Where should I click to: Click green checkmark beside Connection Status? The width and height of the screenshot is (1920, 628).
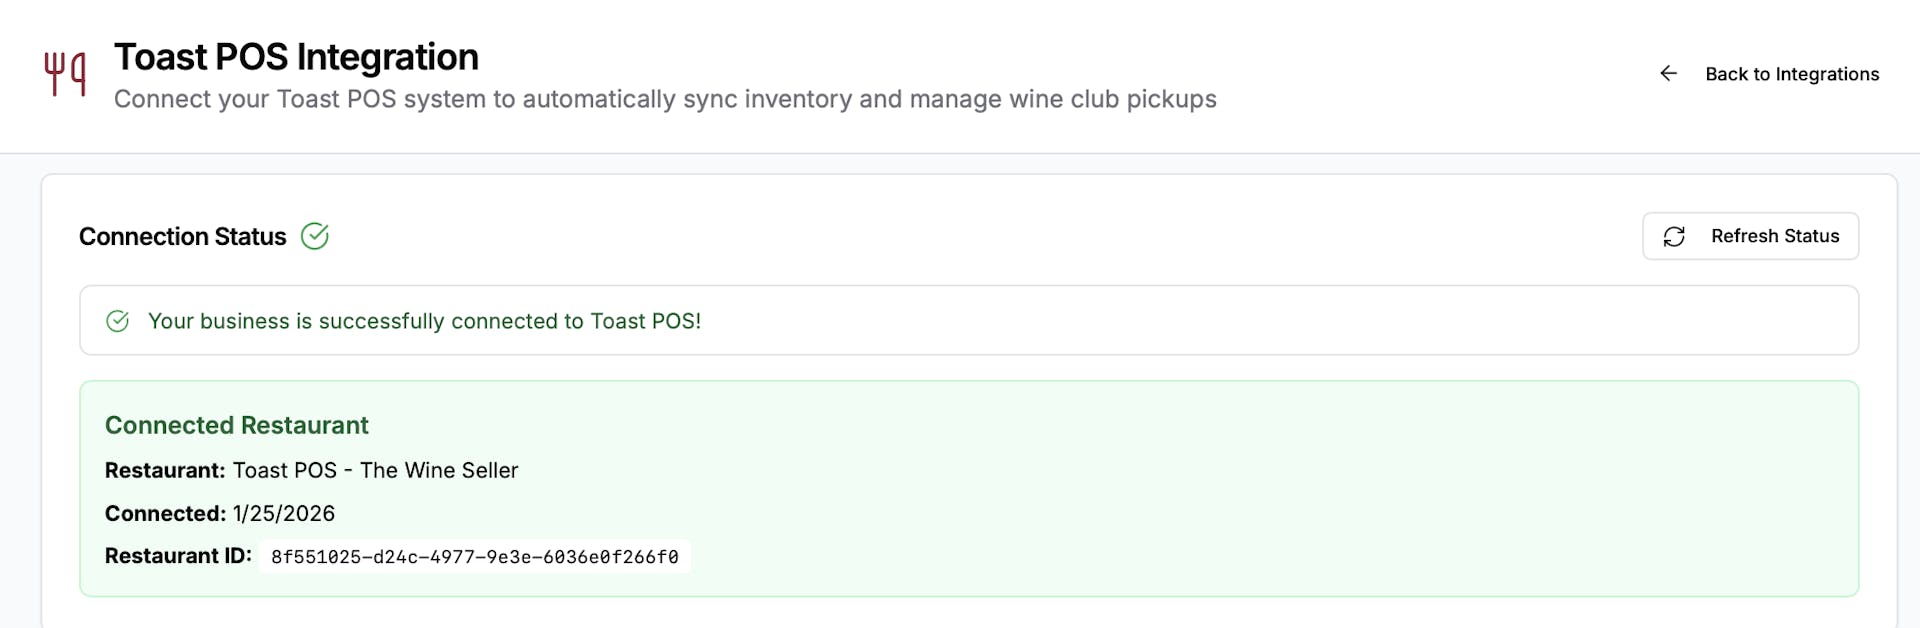click(x=315, y=236)
